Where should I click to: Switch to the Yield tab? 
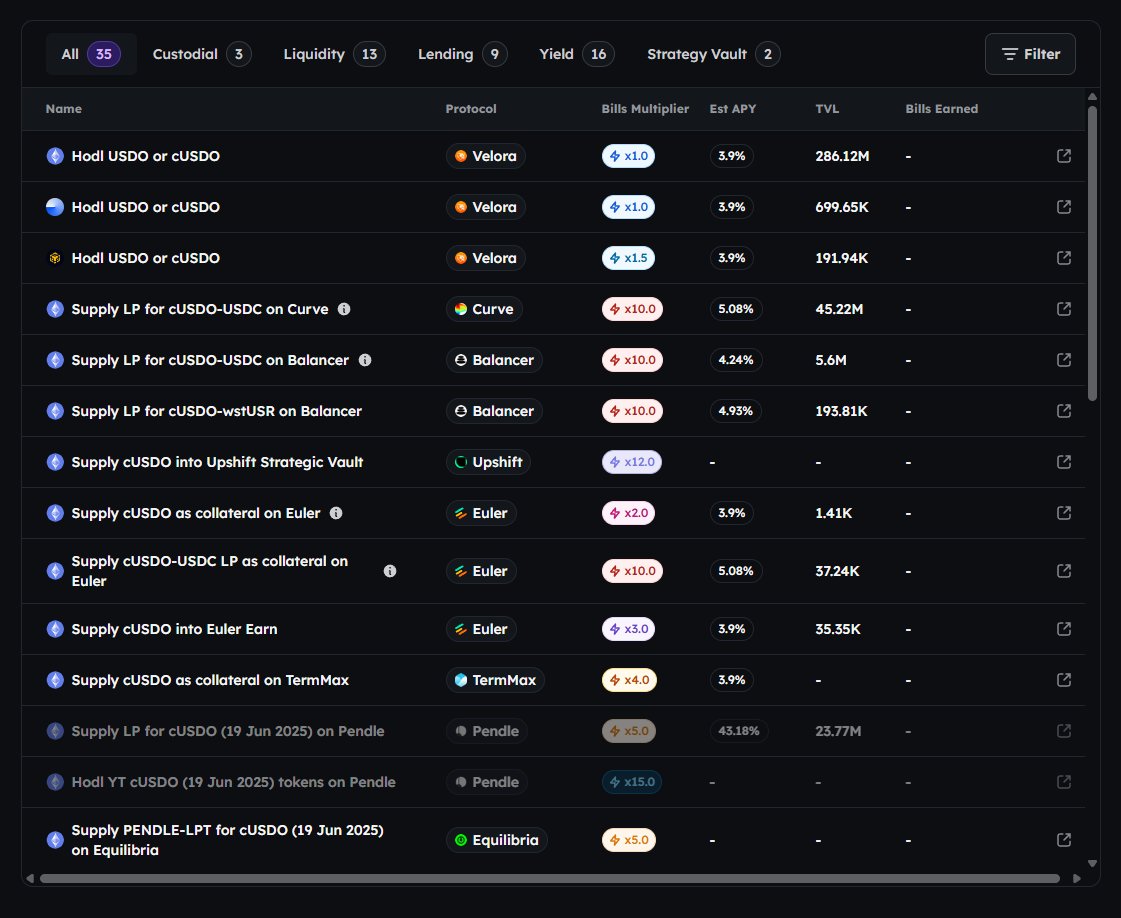point(577,54)
